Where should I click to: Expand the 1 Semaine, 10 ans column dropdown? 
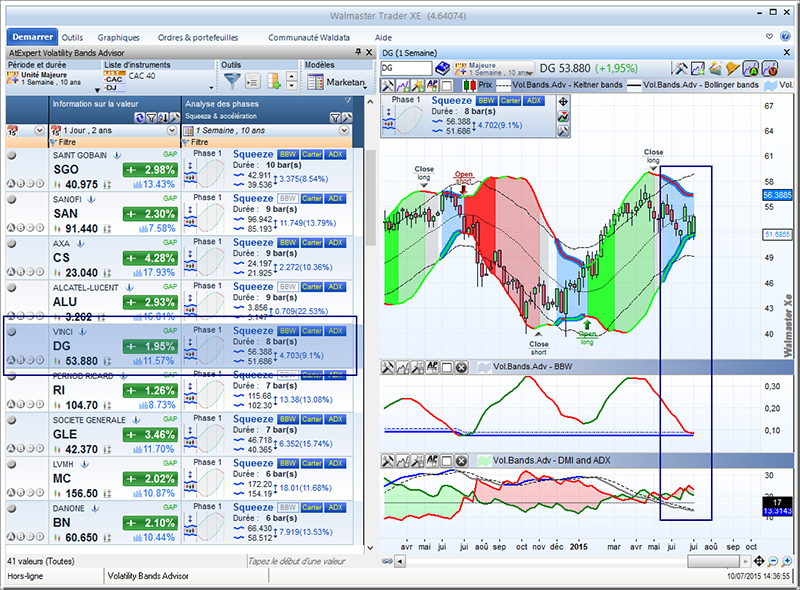(x=344, y=131)
